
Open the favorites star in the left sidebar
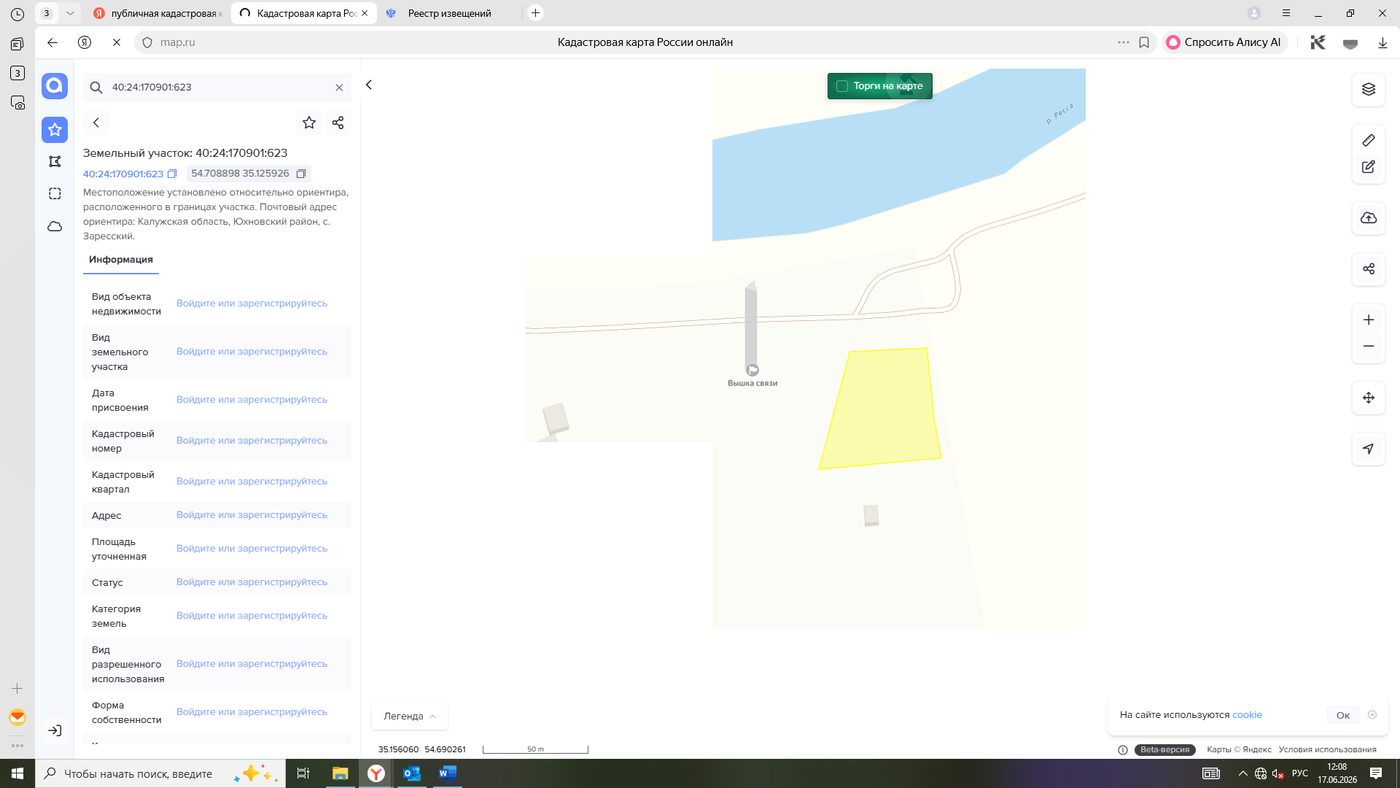tap(55, 129)
